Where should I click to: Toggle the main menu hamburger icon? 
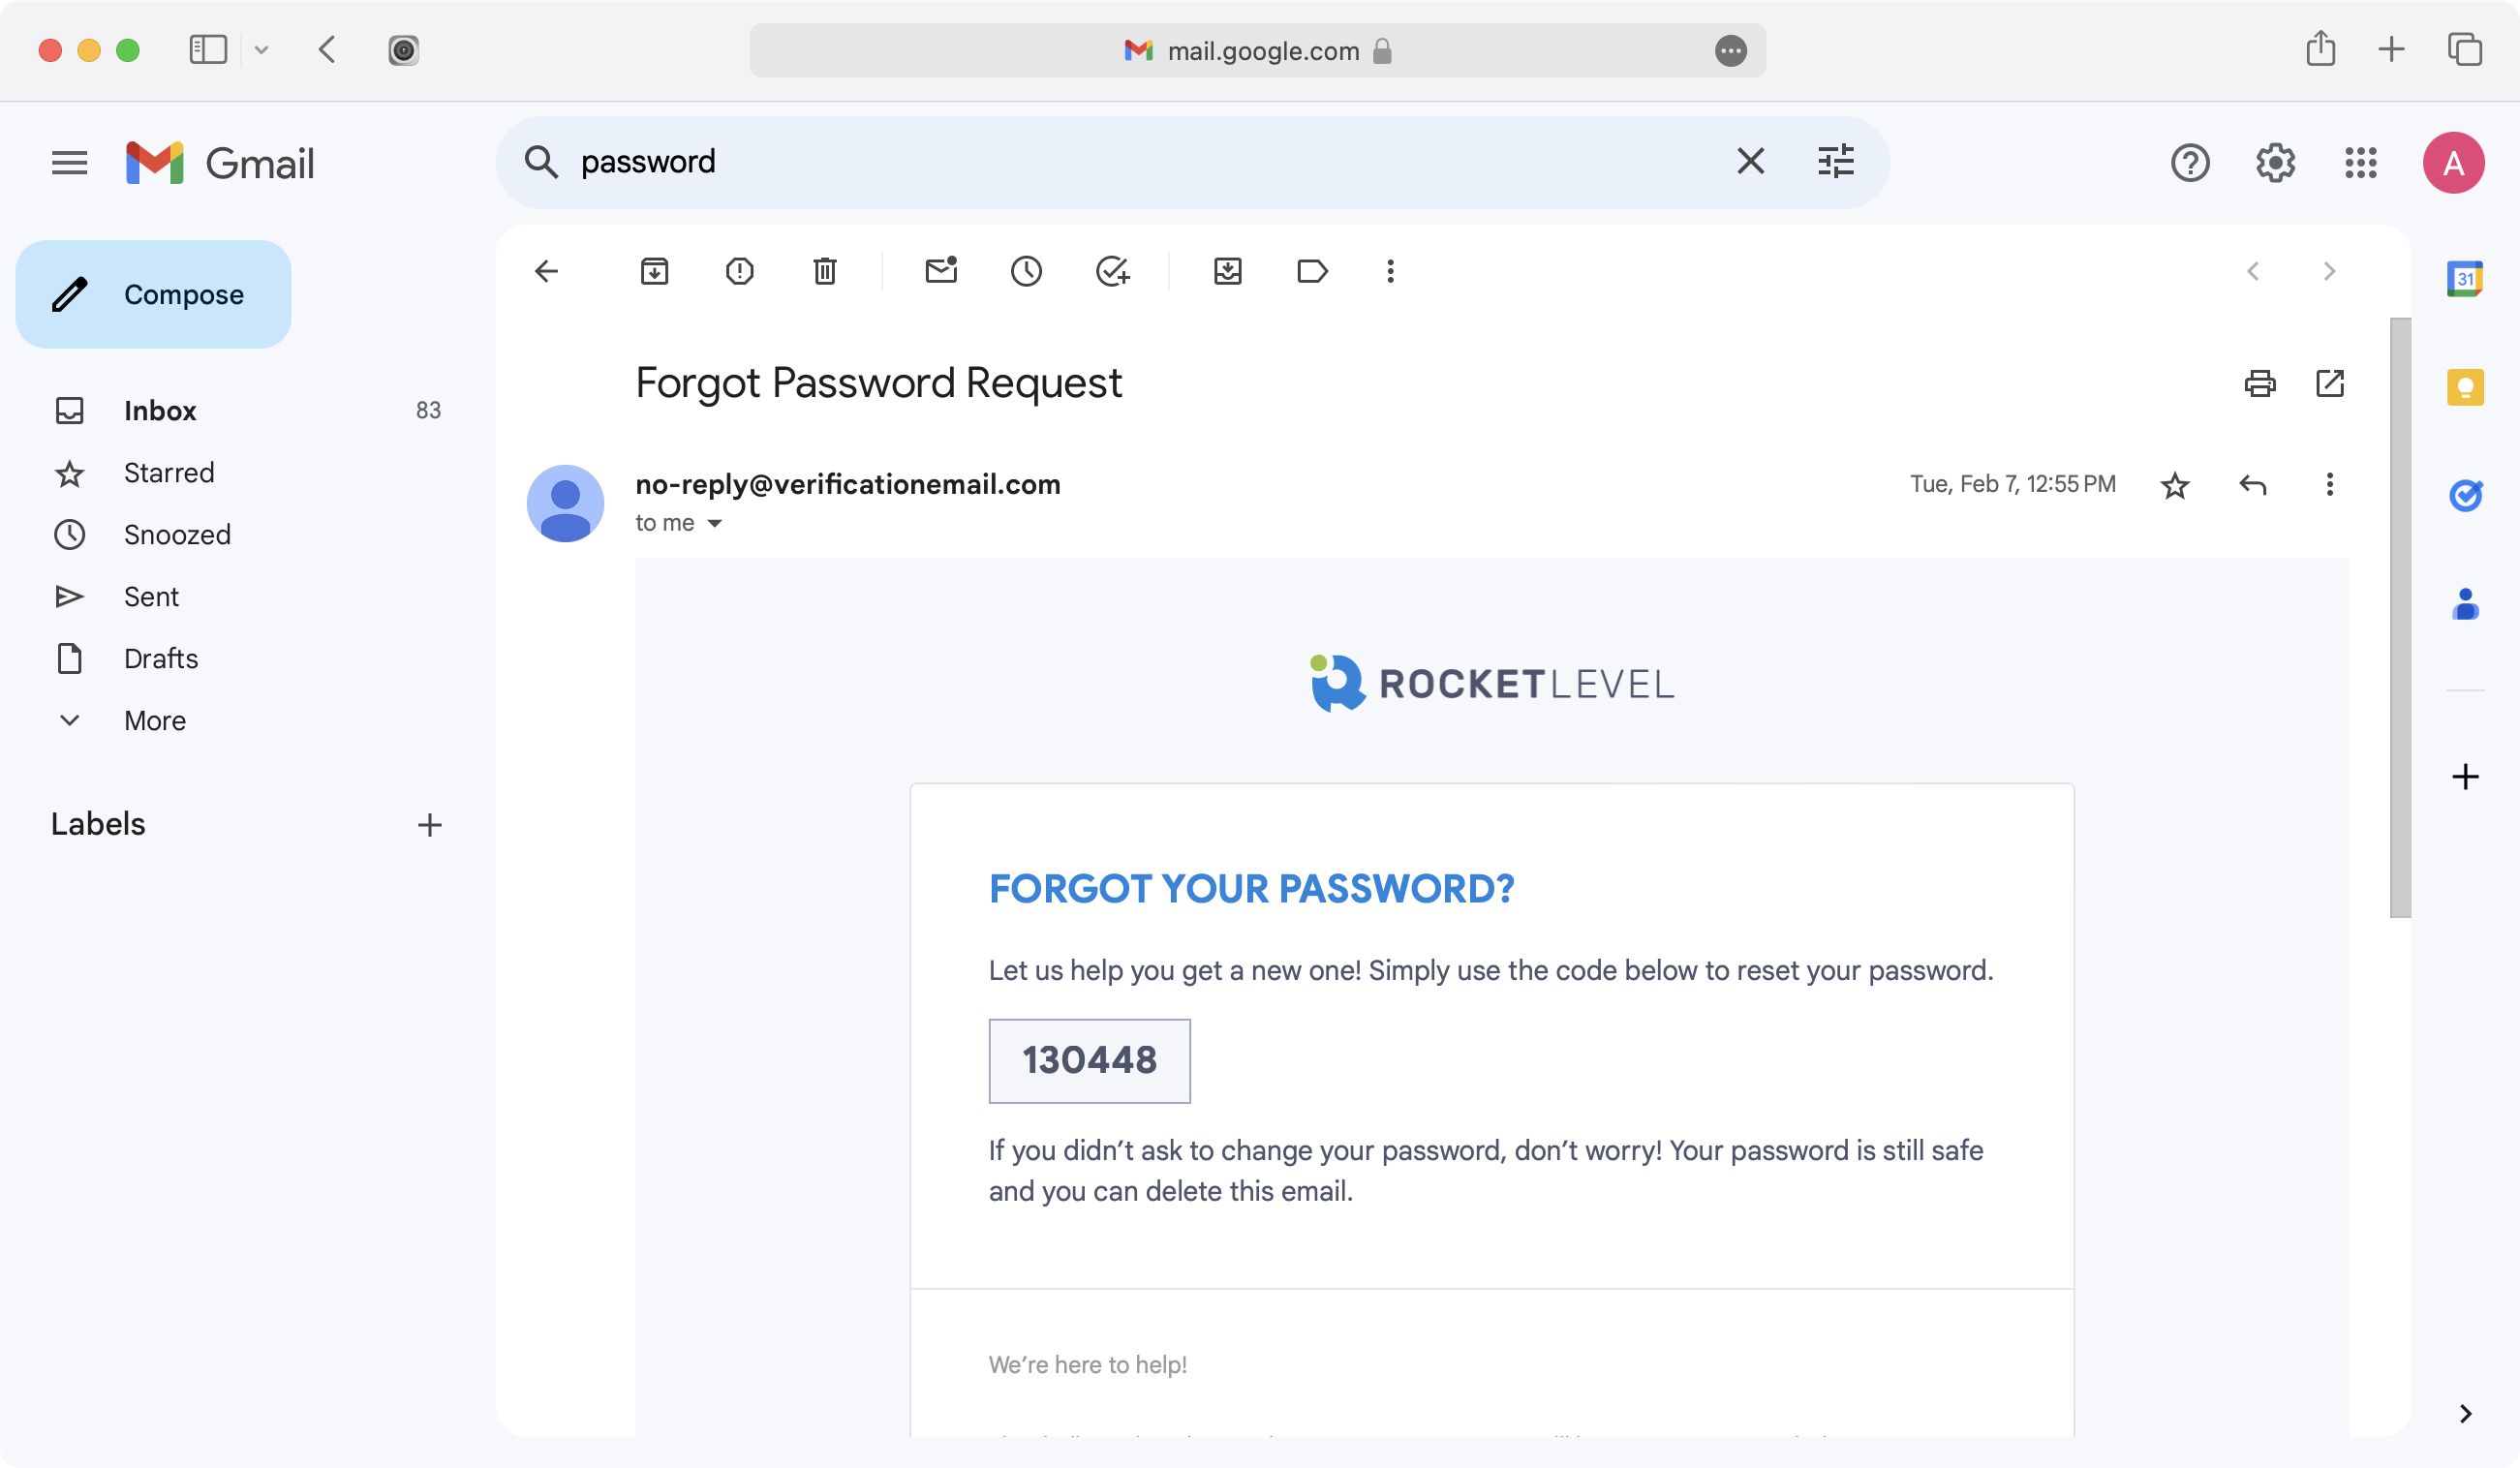[69, 162]
